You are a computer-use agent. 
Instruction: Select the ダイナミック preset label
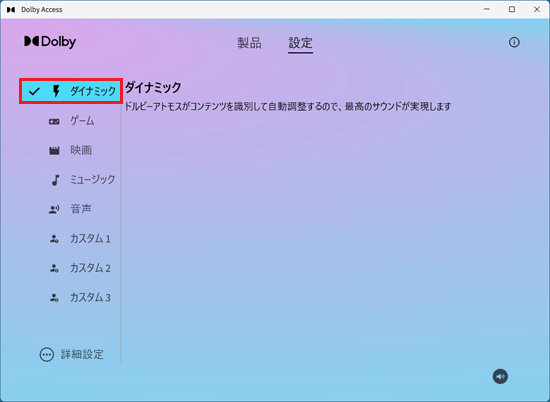click(93, 91)
